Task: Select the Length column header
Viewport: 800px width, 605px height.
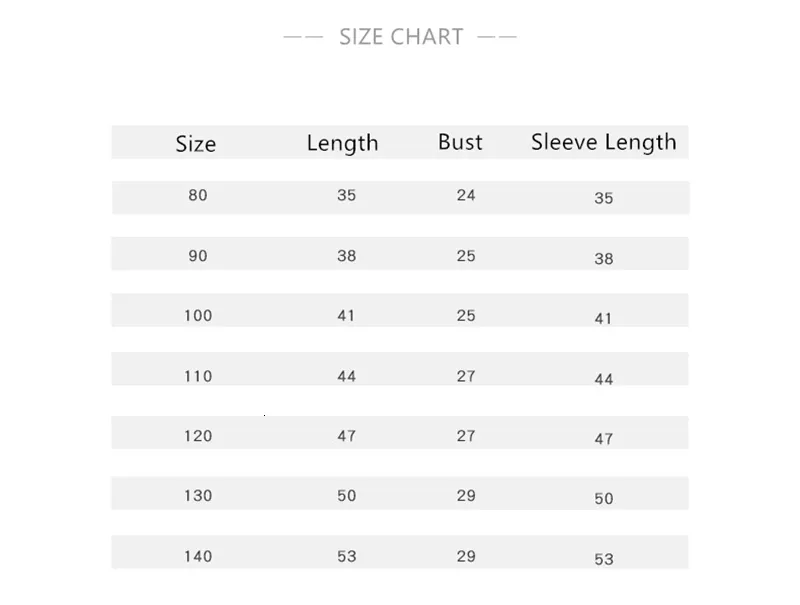Action: [342, 143]
